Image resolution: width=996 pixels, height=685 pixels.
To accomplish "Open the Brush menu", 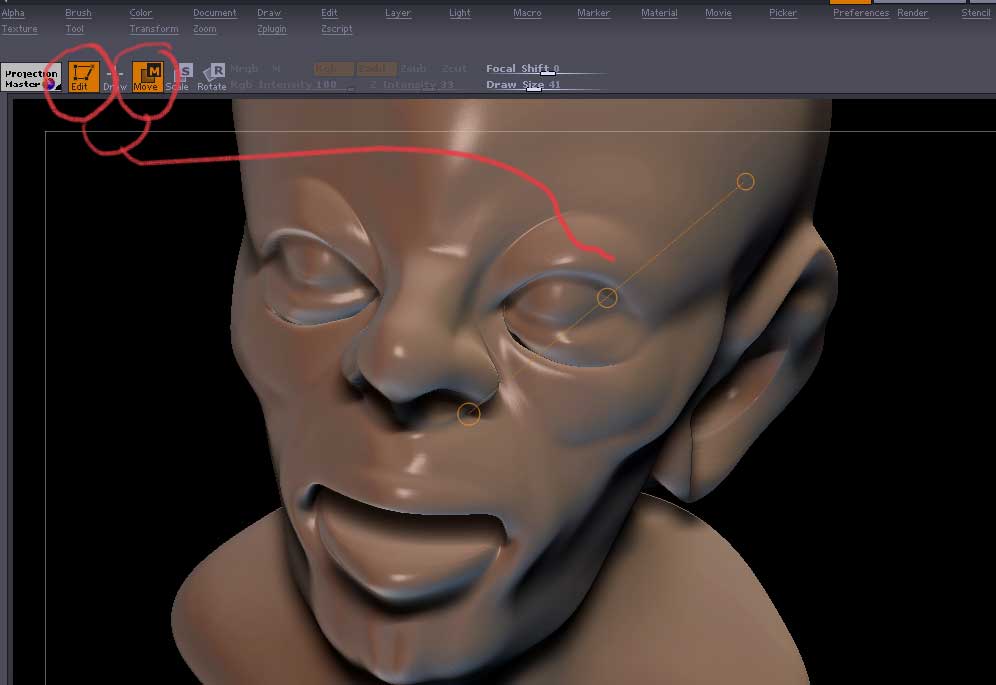I will coord(78,13).
